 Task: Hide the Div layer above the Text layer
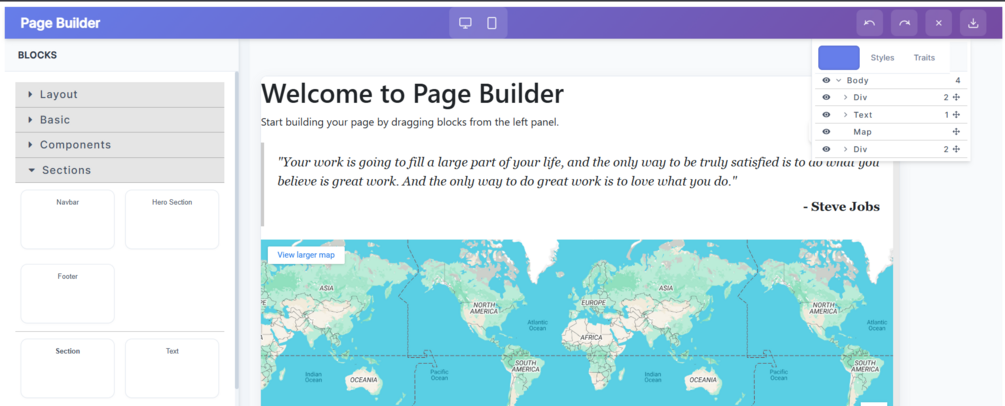[x=826, y=97]
